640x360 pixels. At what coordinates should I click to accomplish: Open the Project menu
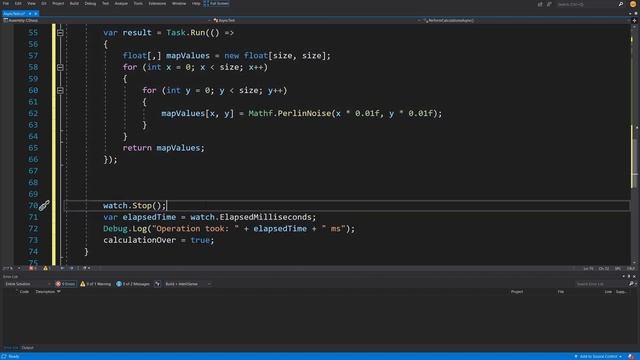click(x=58, y=4)
